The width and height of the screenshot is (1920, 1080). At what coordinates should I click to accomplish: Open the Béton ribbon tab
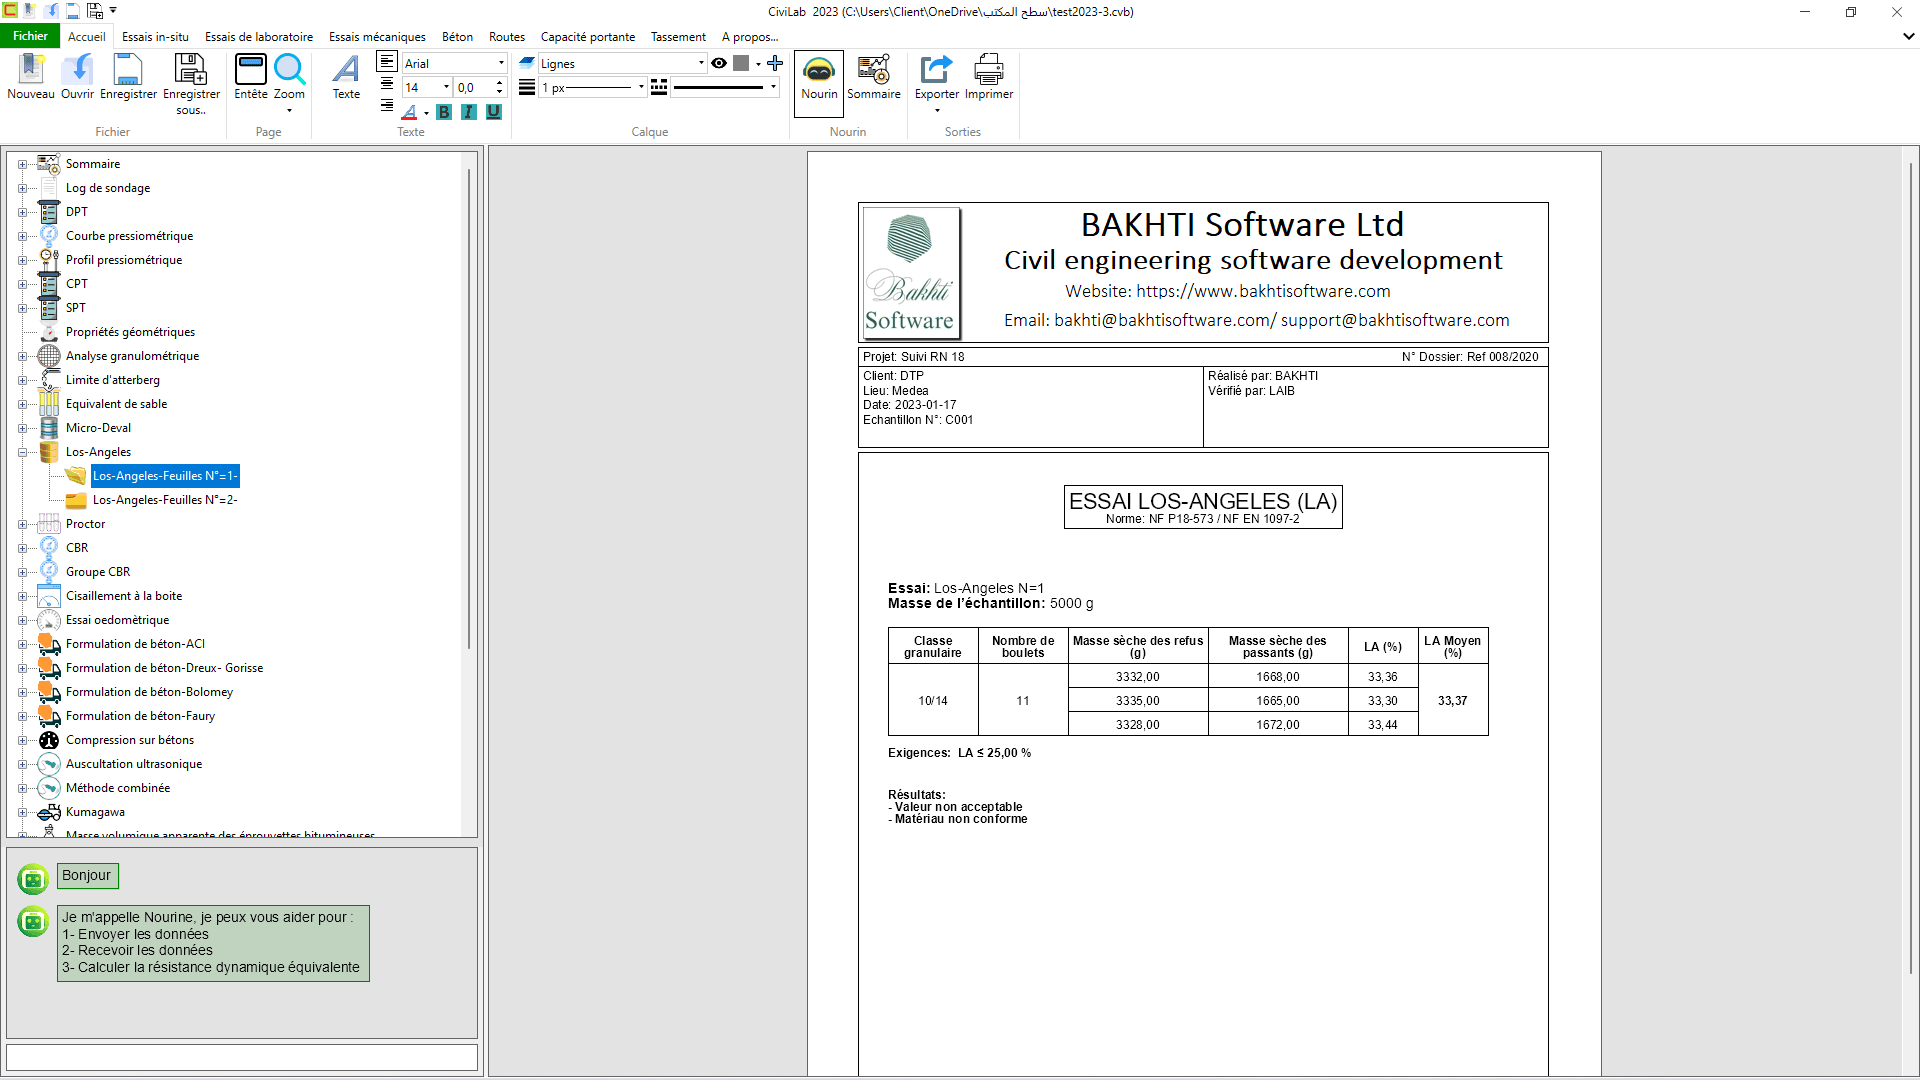(x=457, y=37)
